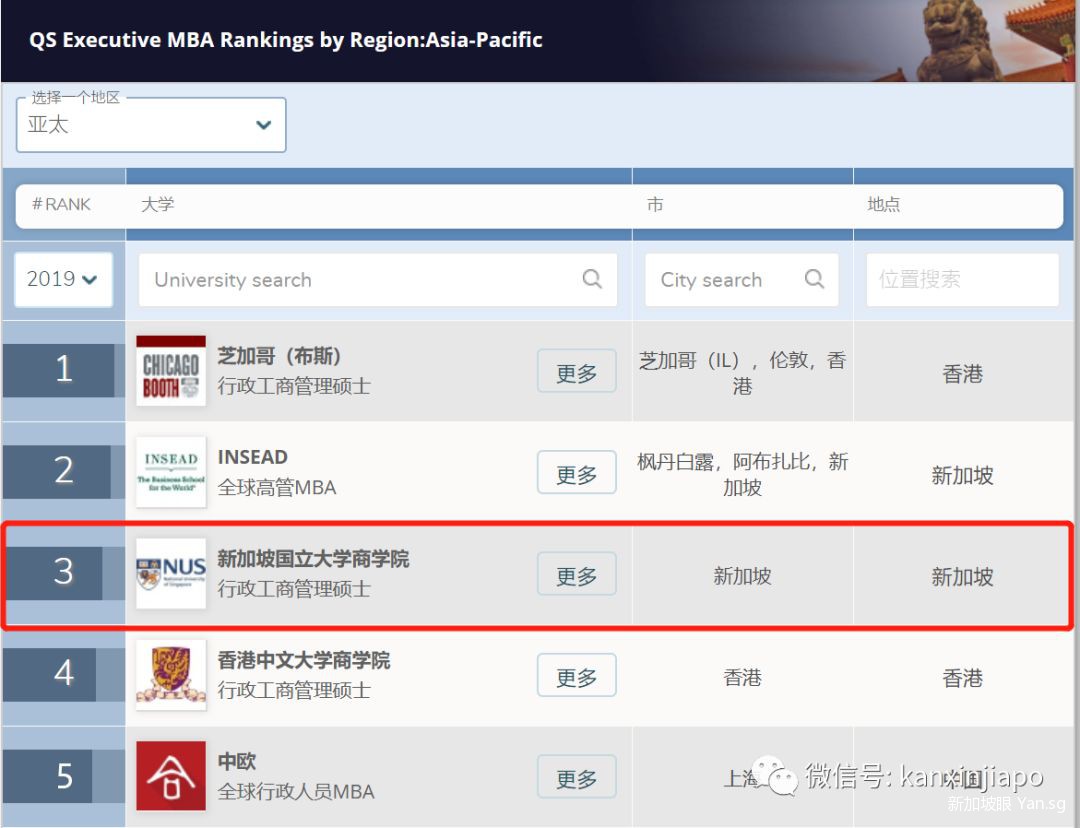
Task: Sort by the #RANK column header
Action: (x=62, y=204)
